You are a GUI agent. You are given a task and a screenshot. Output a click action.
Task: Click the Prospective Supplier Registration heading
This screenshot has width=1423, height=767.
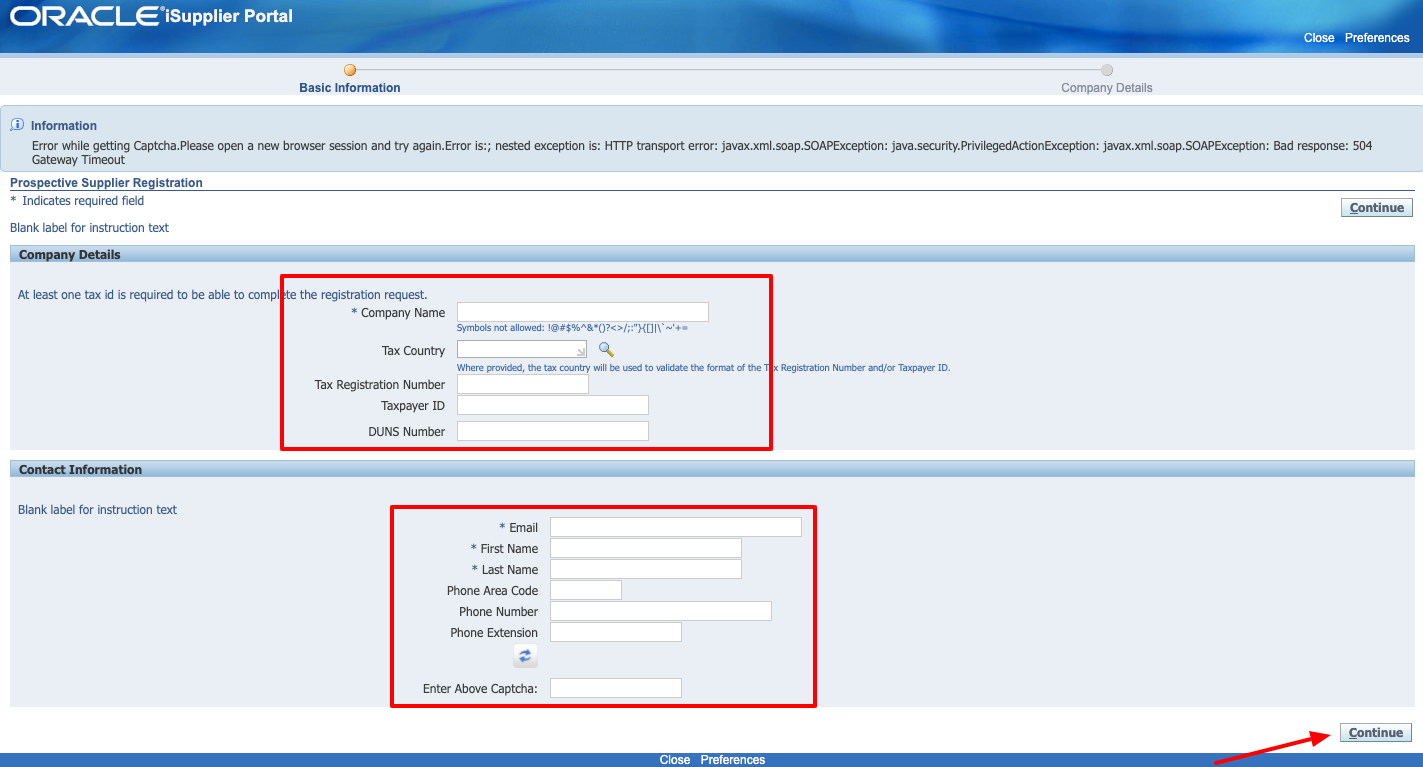[106, 183]
